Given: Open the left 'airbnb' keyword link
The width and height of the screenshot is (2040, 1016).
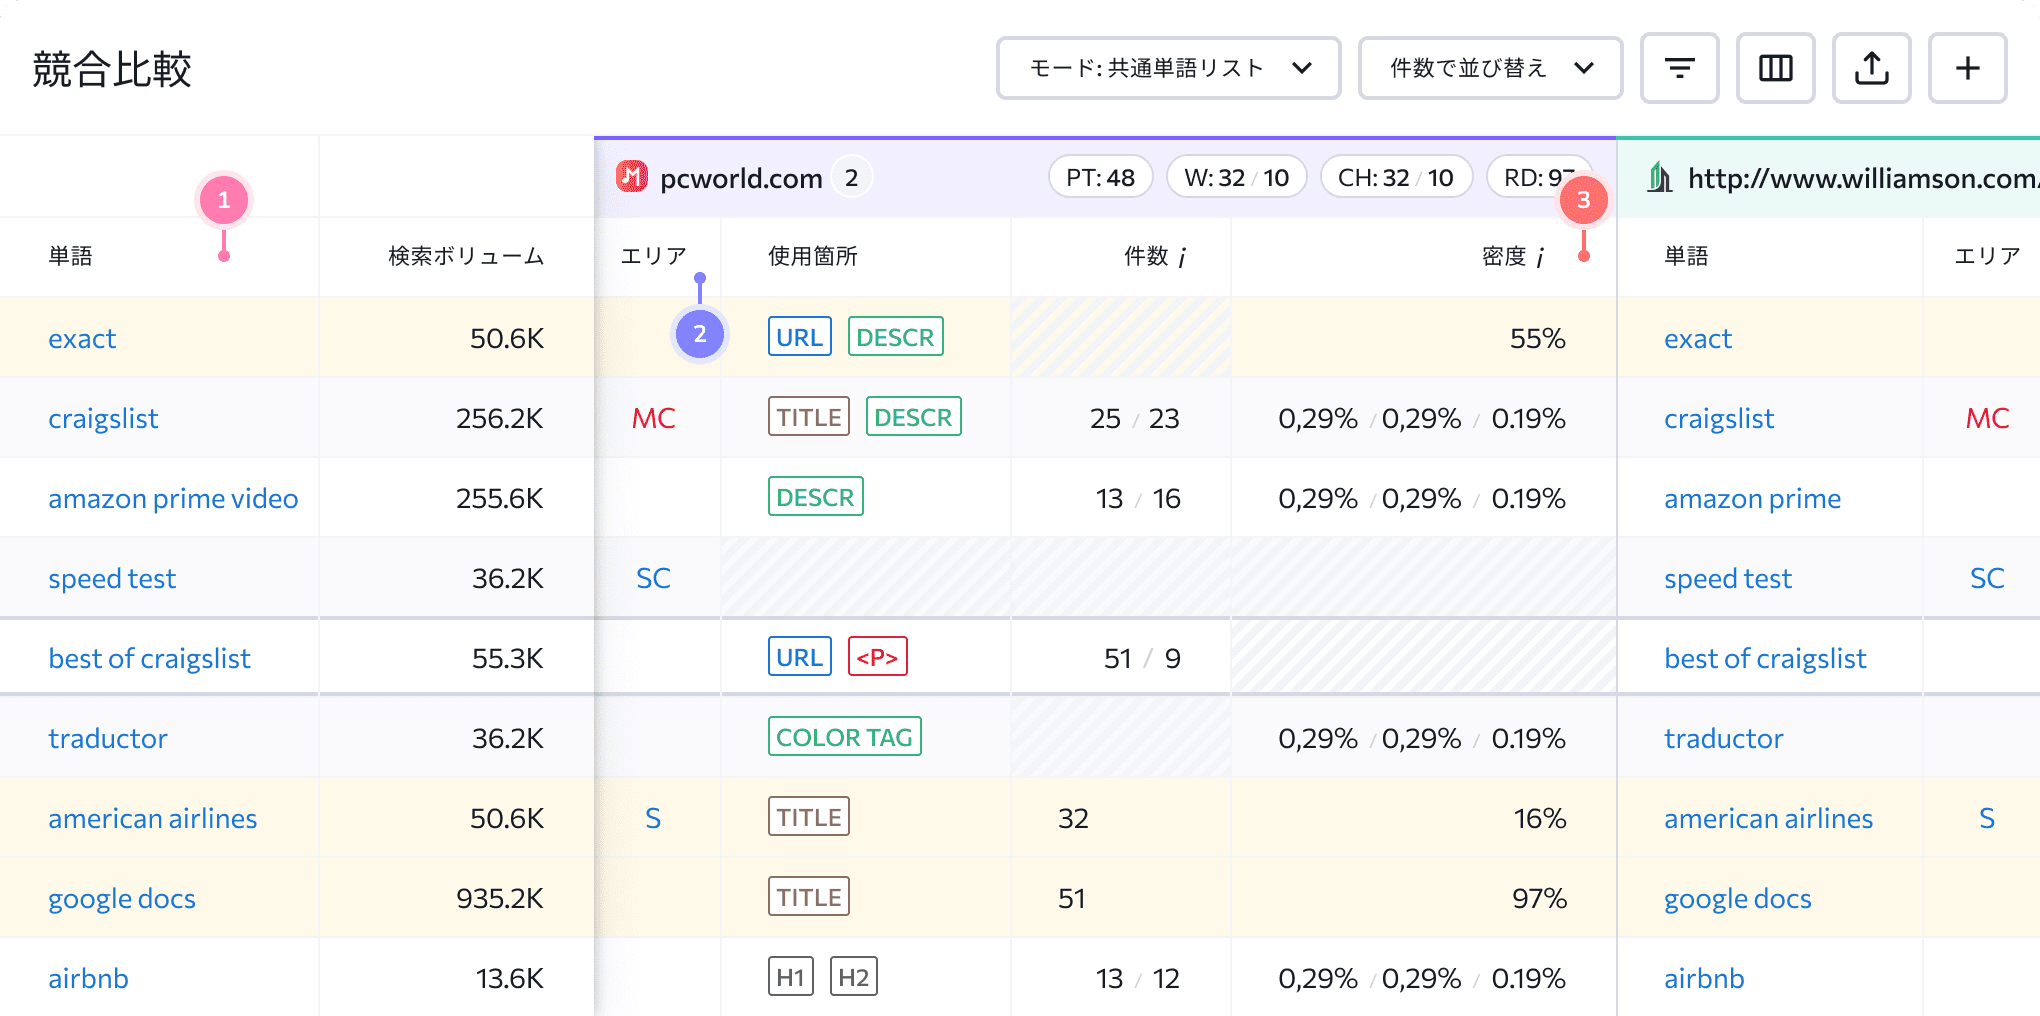Looking at the screenshot, I should click(88, 978).
